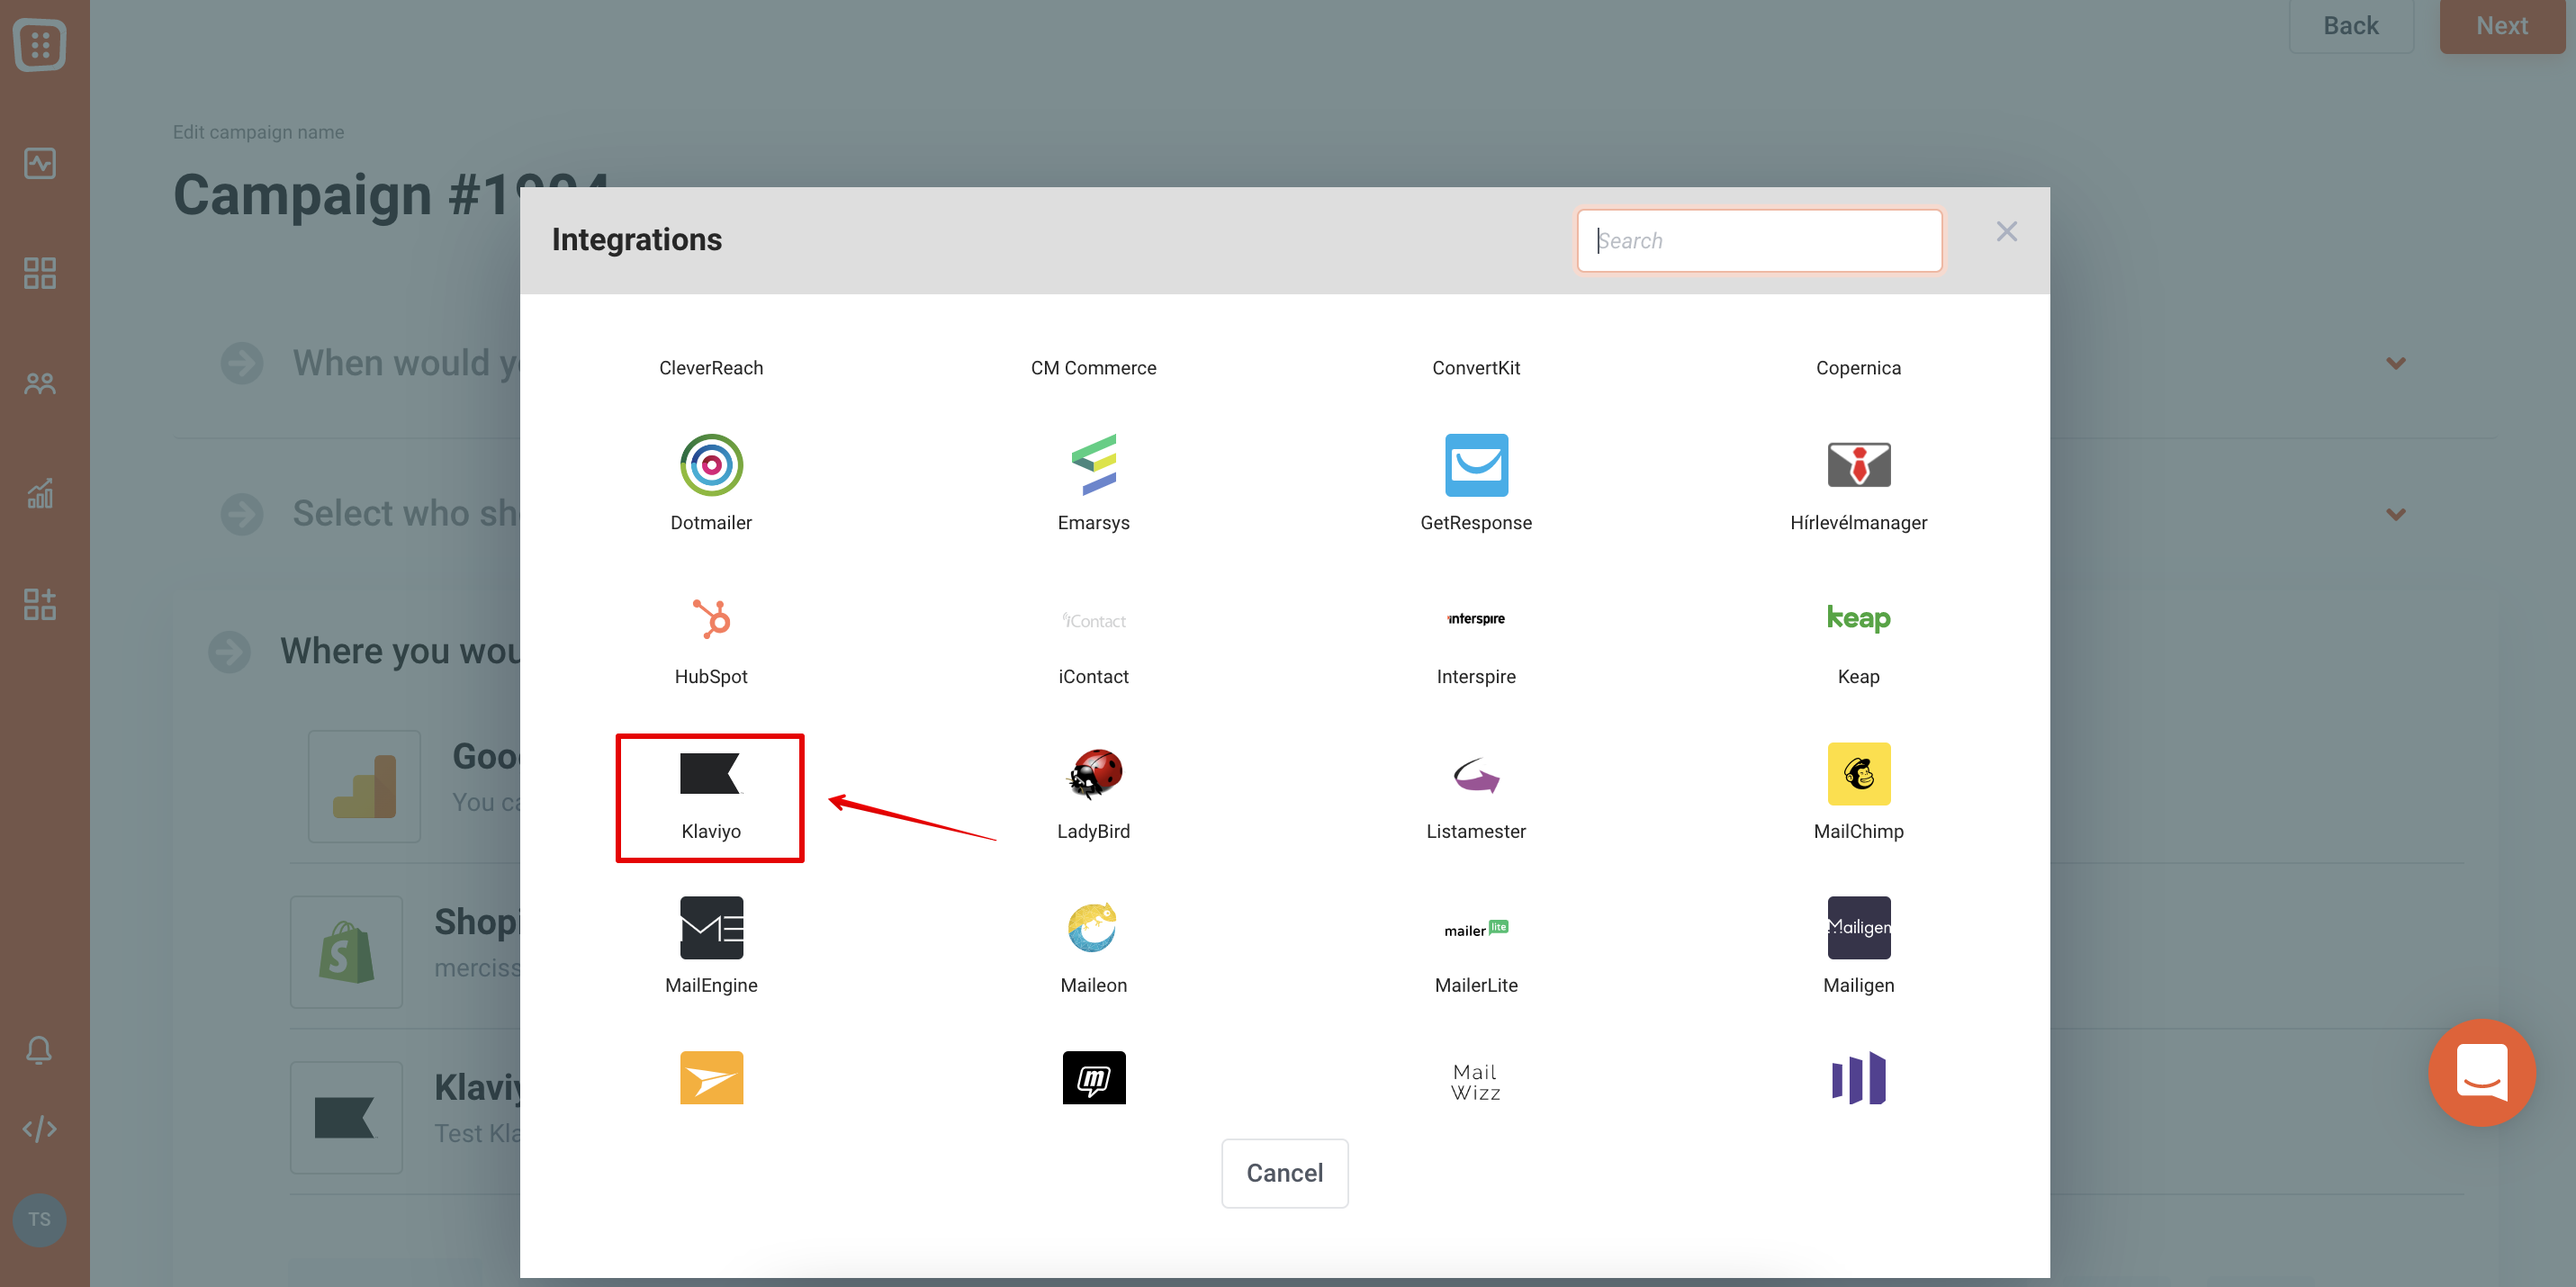Pick the Mailigen integration icon
Viewport: 2576px width, 1287px height.
point(1858,927)
